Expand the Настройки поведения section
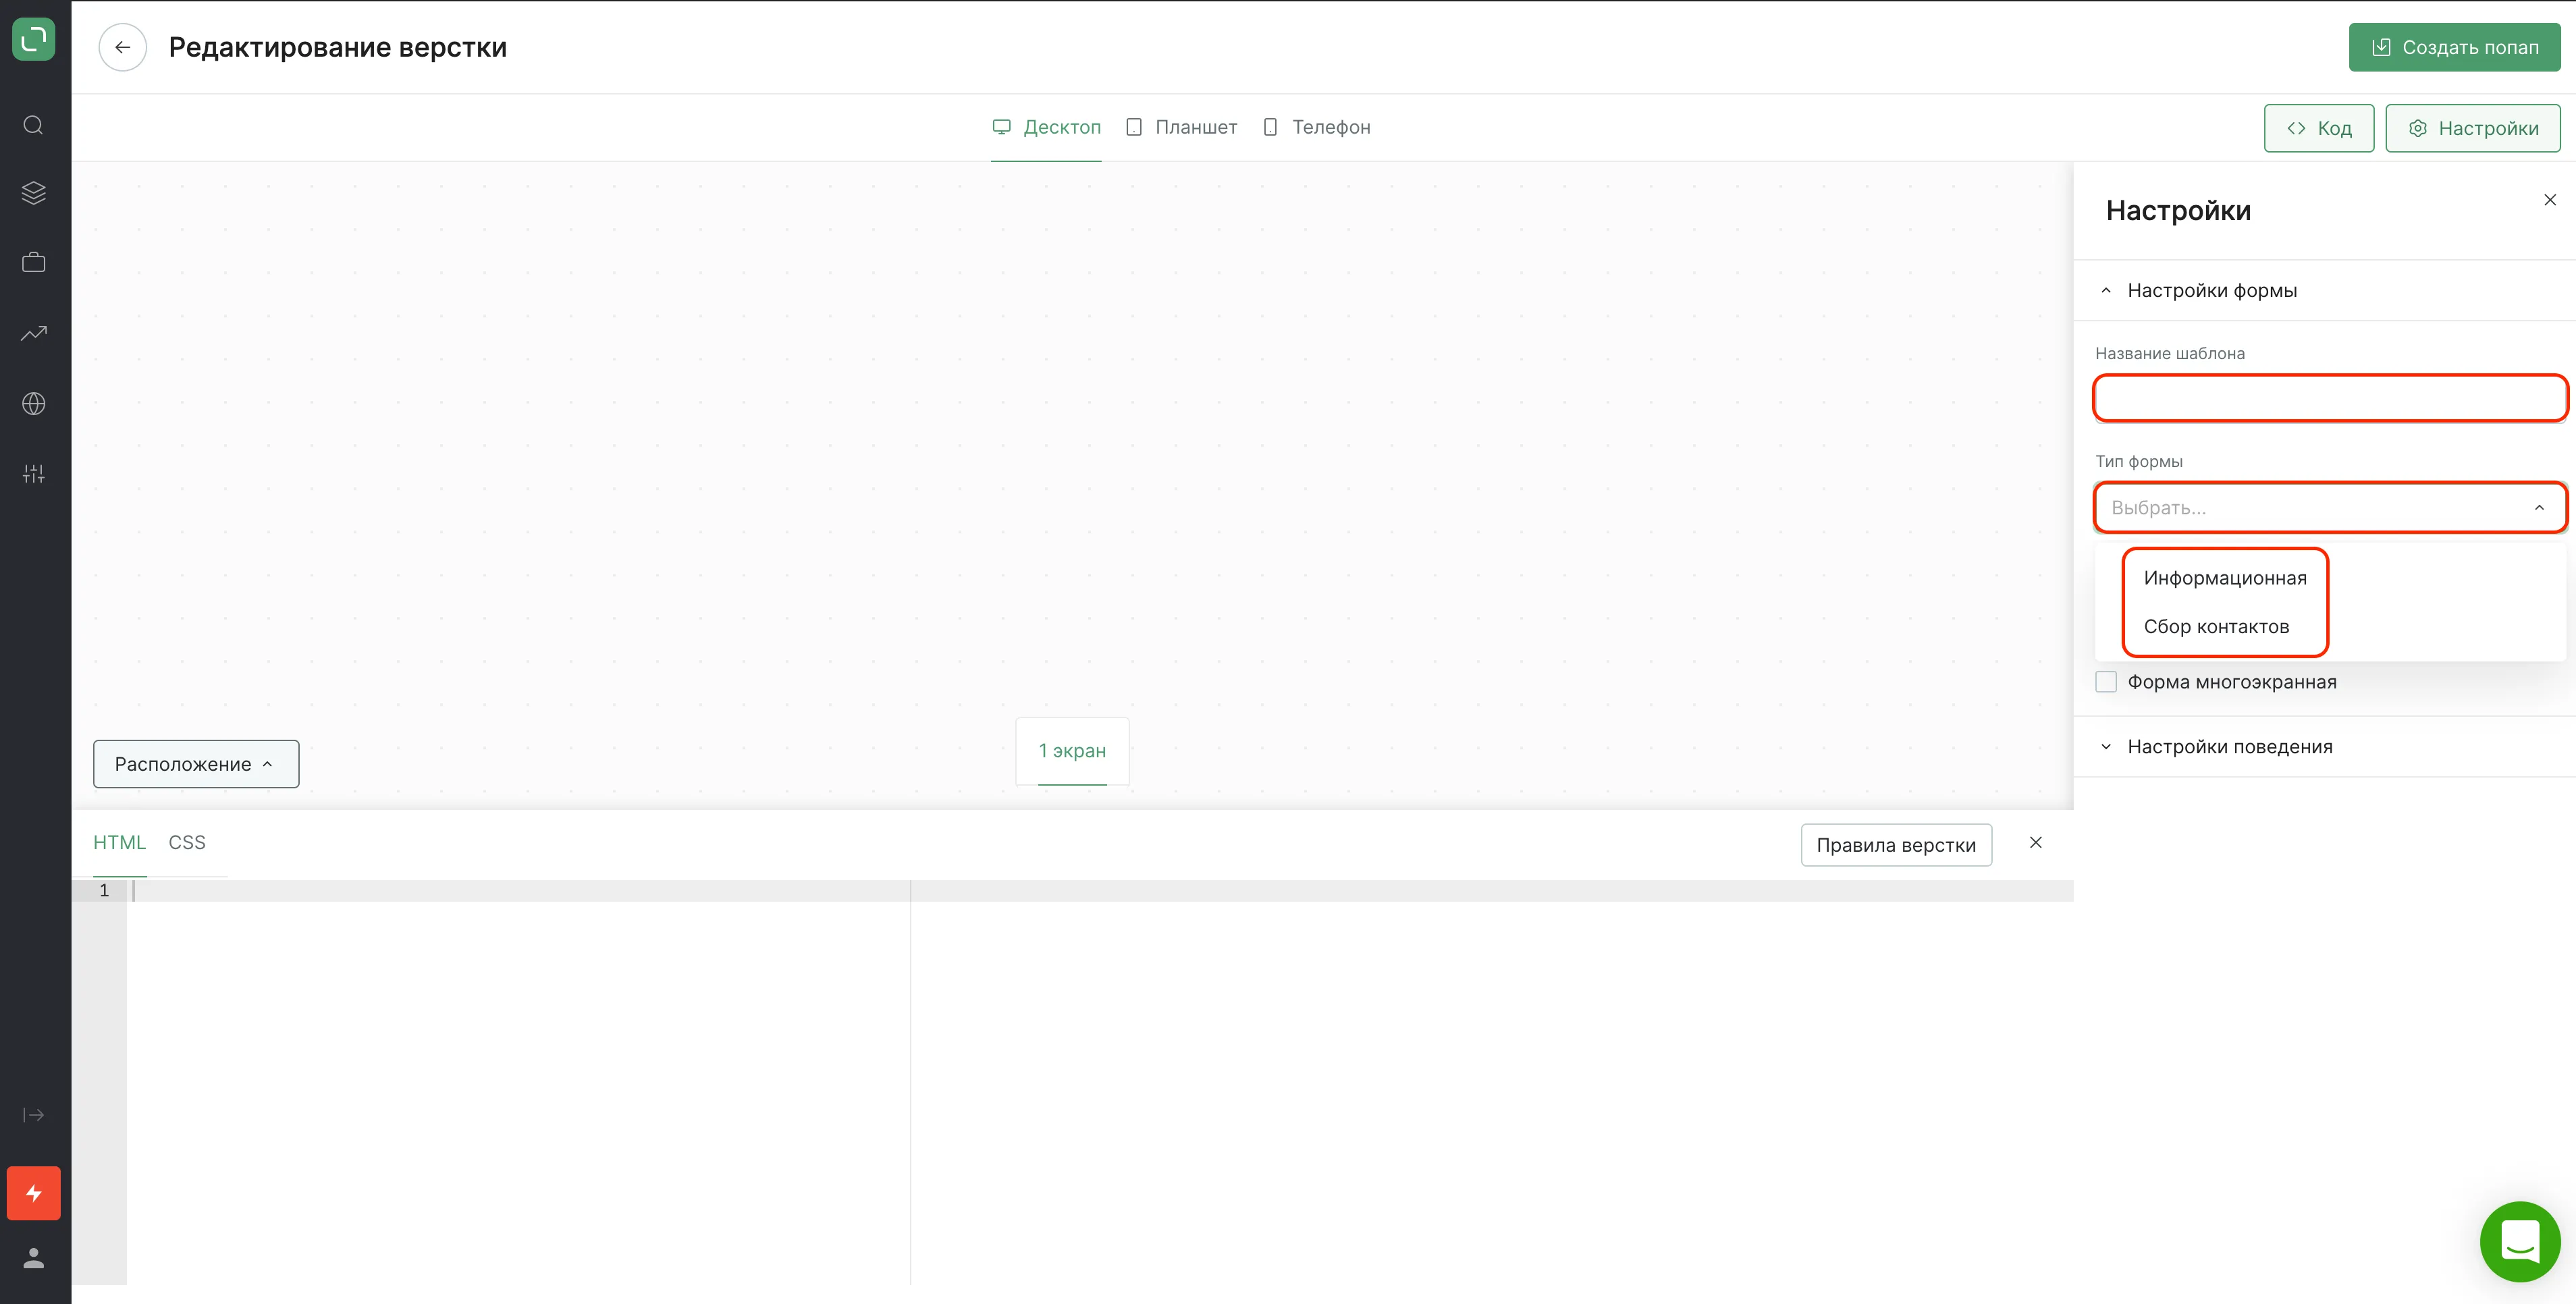The height and width of the screenshot is (1304, 2576). click(2325, 747)
